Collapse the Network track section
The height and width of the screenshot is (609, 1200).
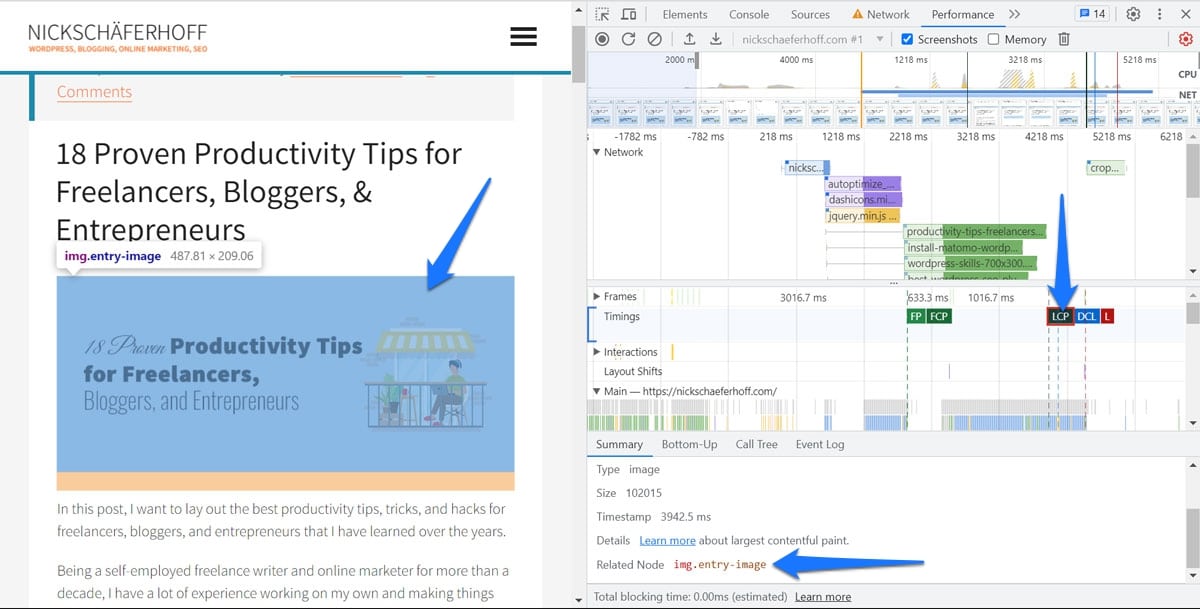597,152
